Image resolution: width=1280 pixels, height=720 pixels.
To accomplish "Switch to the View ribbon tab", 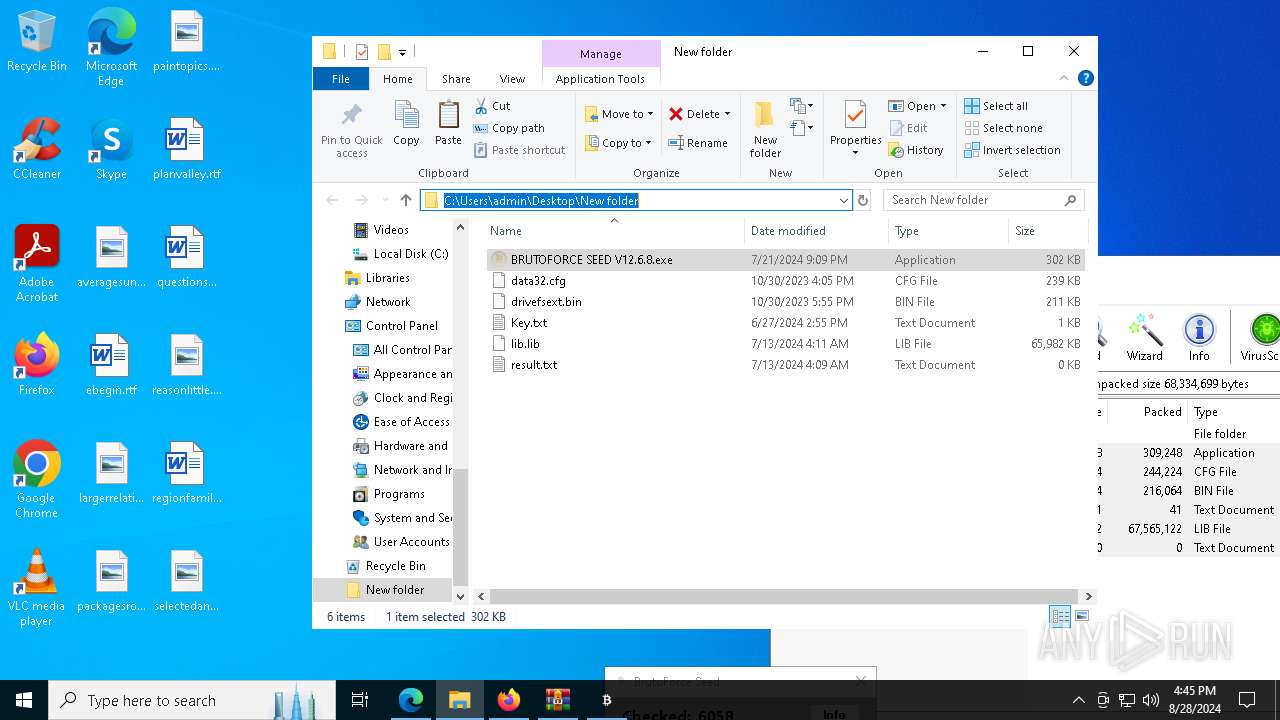I will (512, 79).
